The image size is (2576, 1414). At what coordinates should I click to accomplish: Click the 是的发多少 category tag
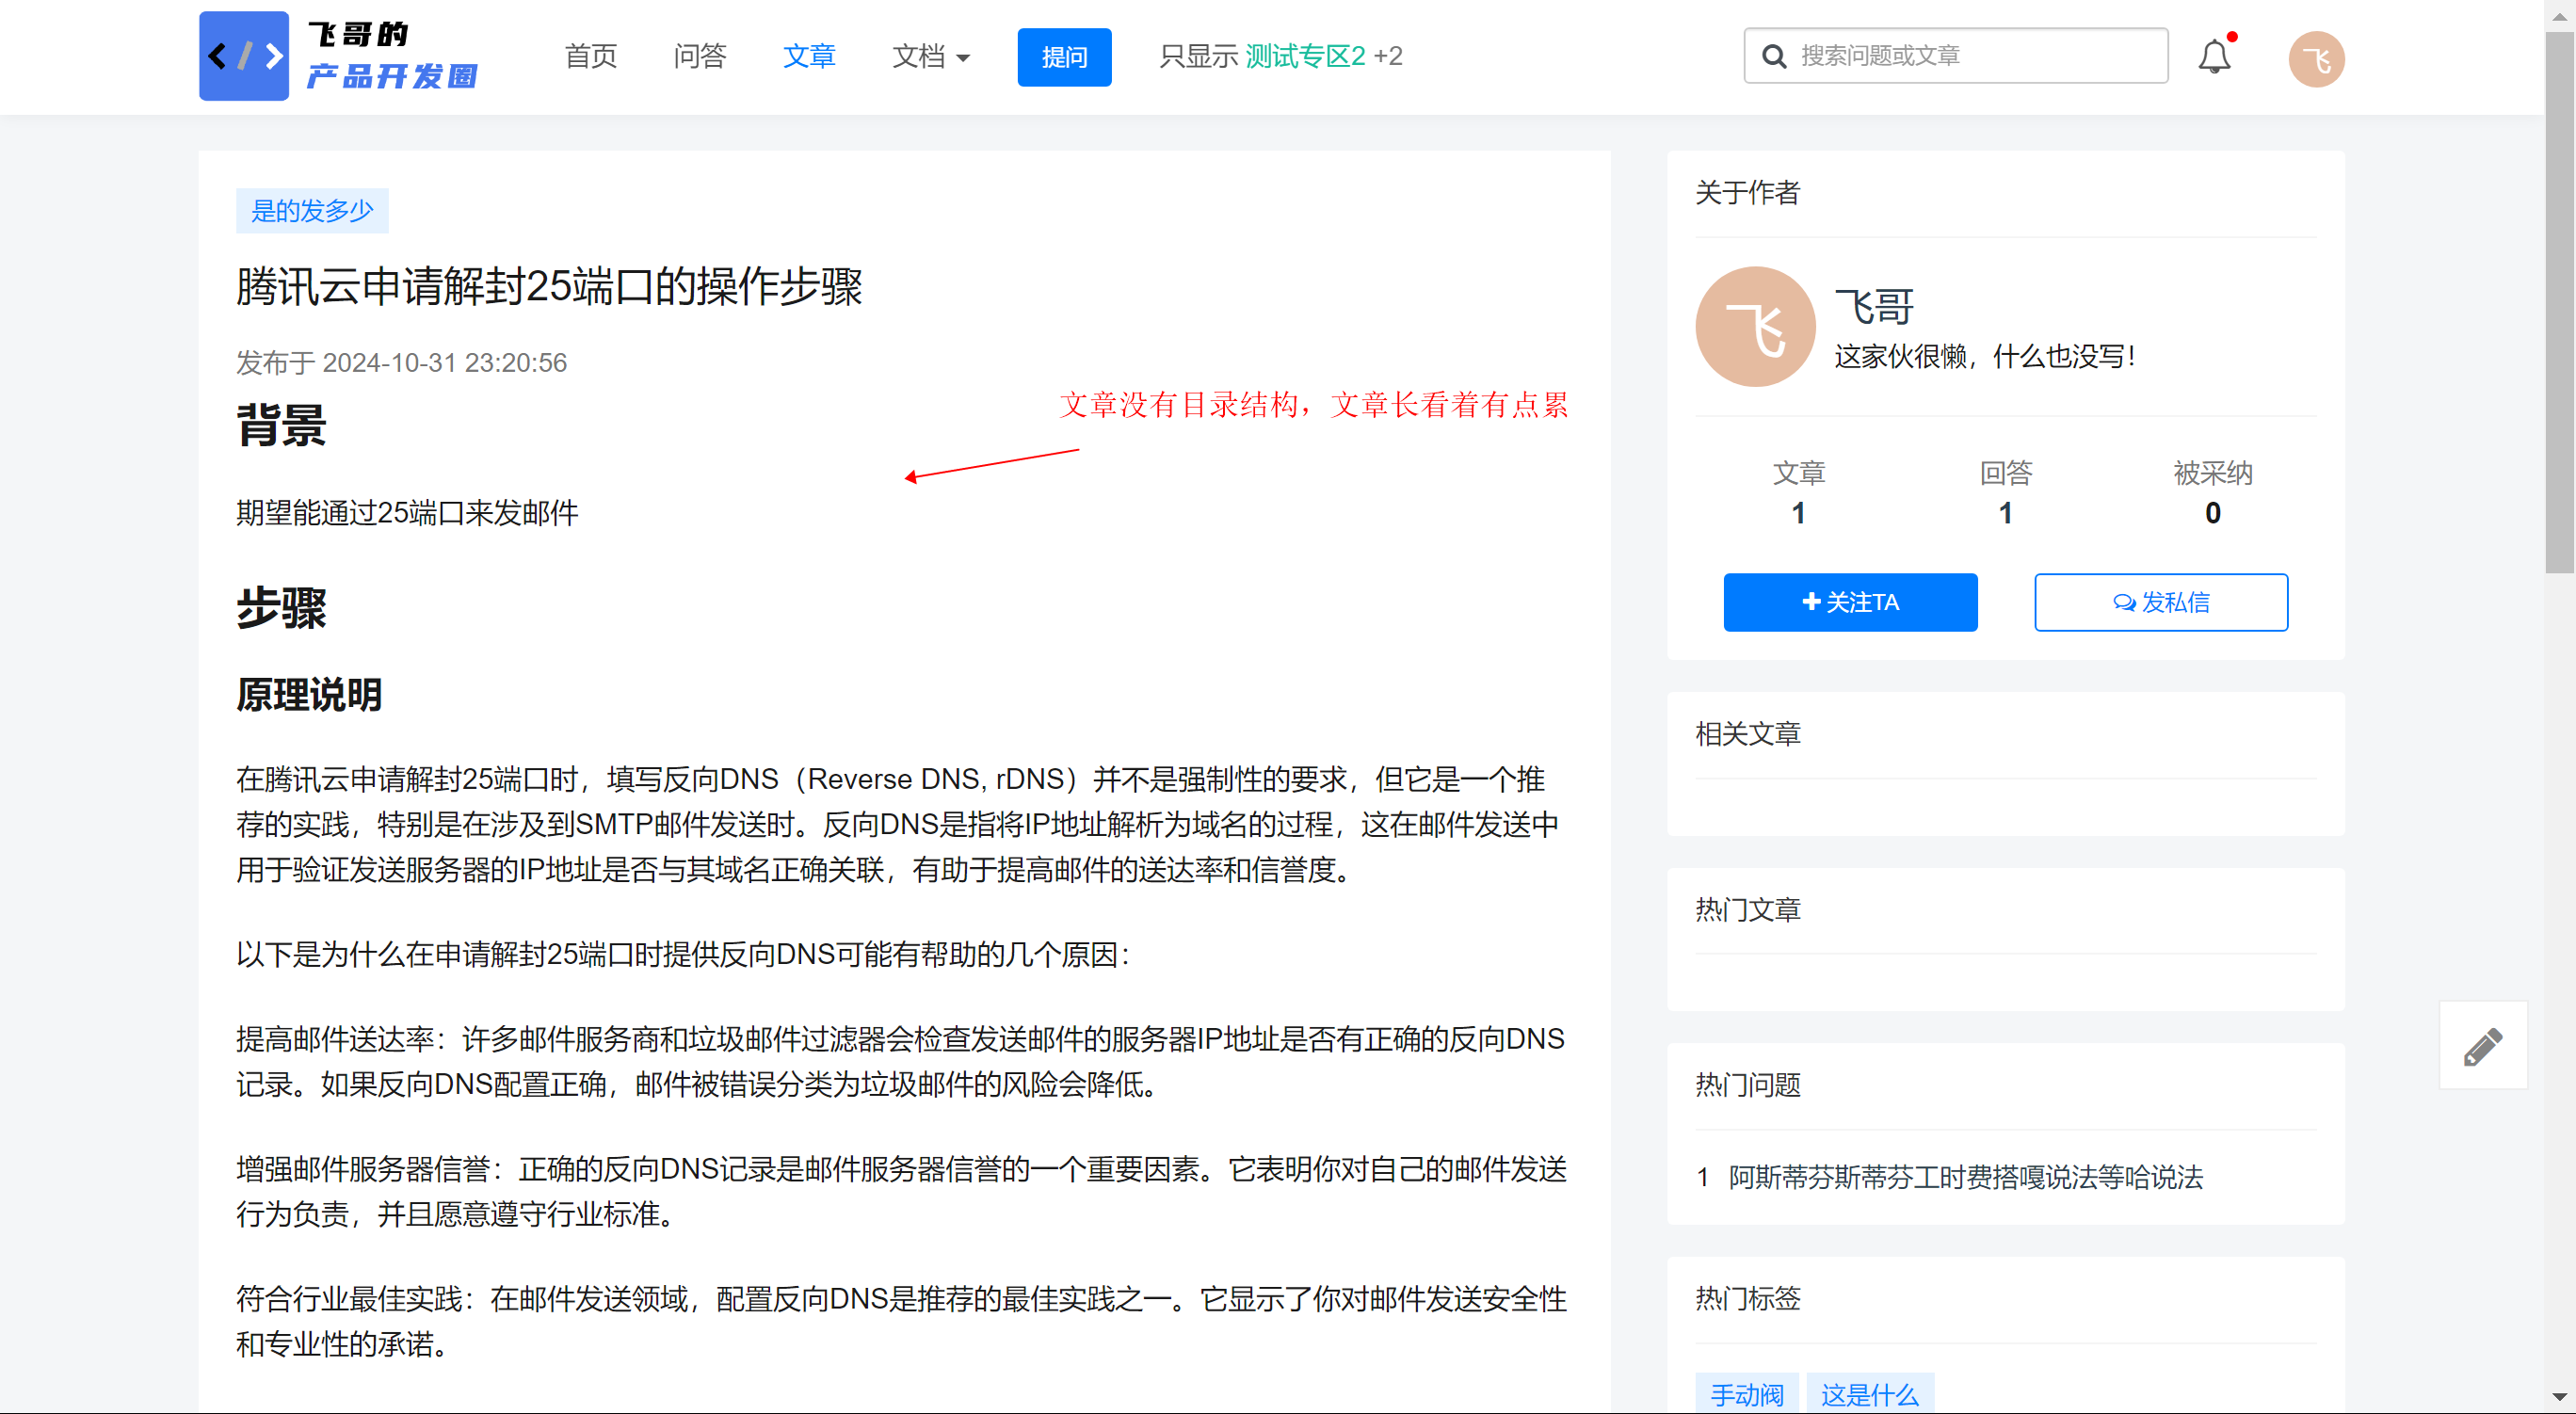tap(312, 211)
